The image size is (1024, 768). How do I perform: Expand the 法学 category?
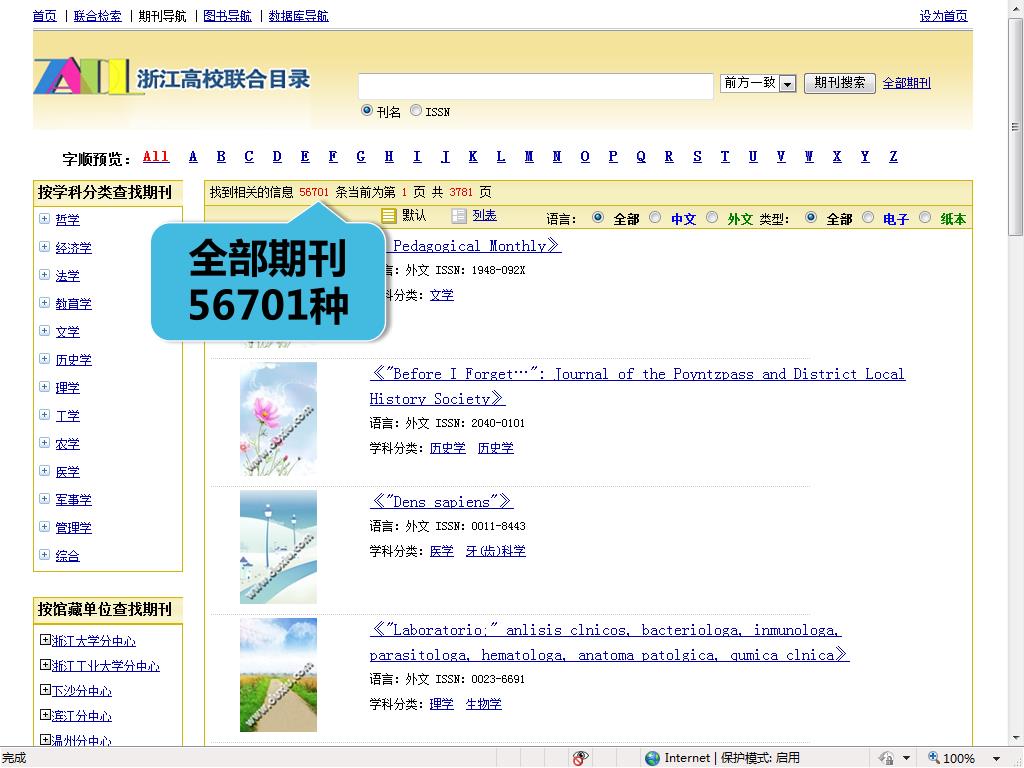[x=44, y=275]
